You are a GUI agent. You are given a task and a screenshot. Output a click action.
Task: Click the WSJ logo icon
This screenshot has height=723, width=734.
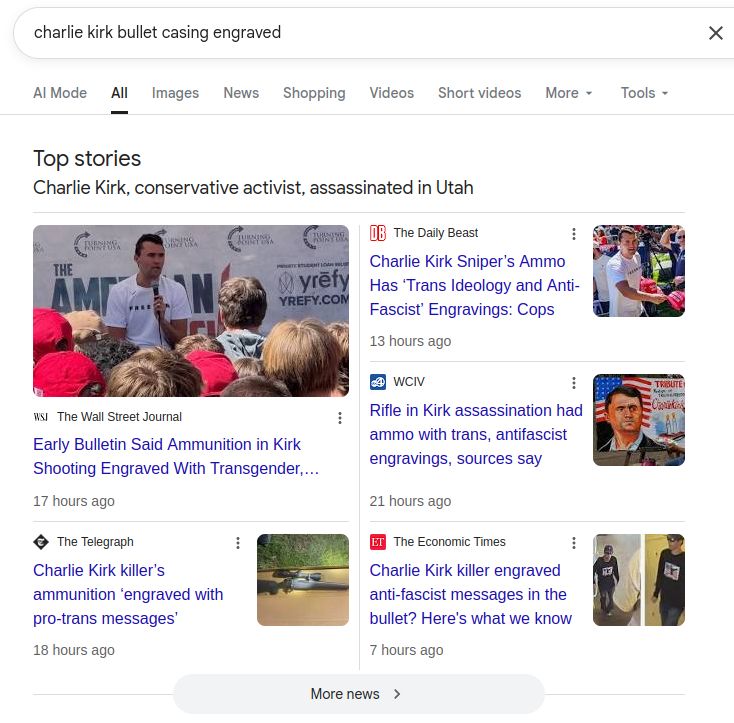coord(41,416)
